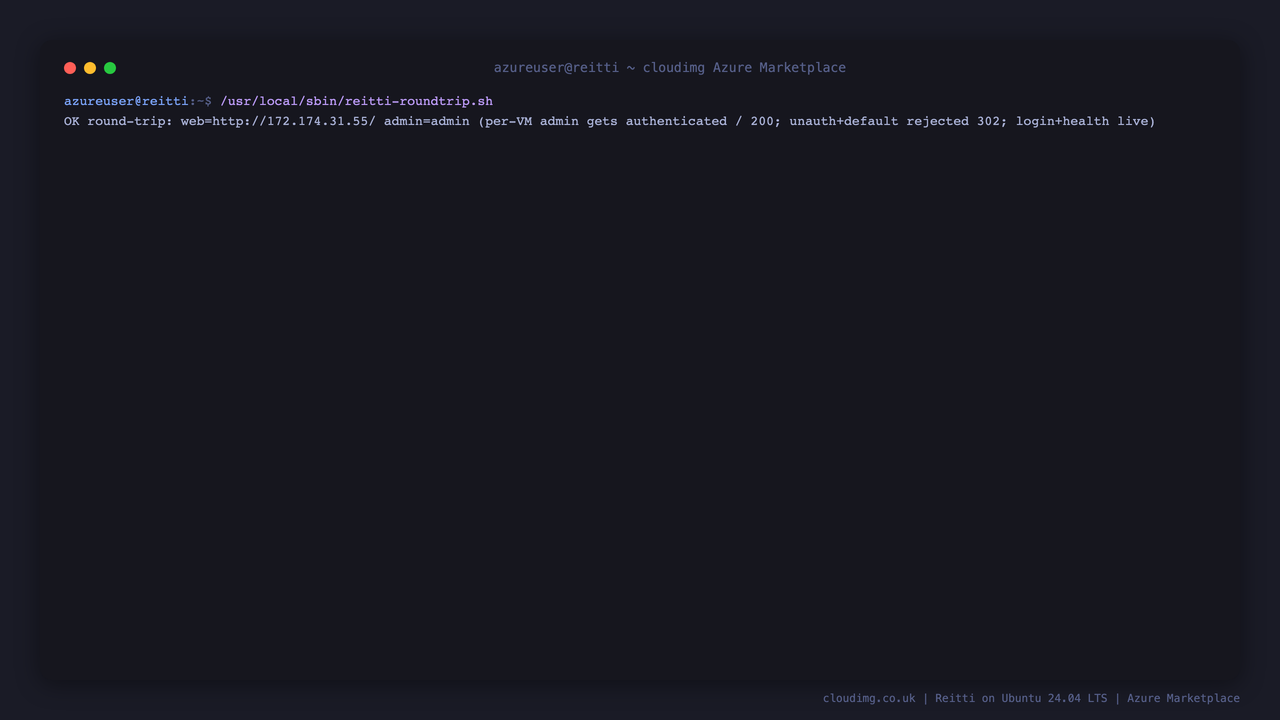This screenshot has height=720, width=1280.
Task: Click the window title 'azureuser@reitti ~ cloudimg Azure Marketplace'
Action: (670, 68)
